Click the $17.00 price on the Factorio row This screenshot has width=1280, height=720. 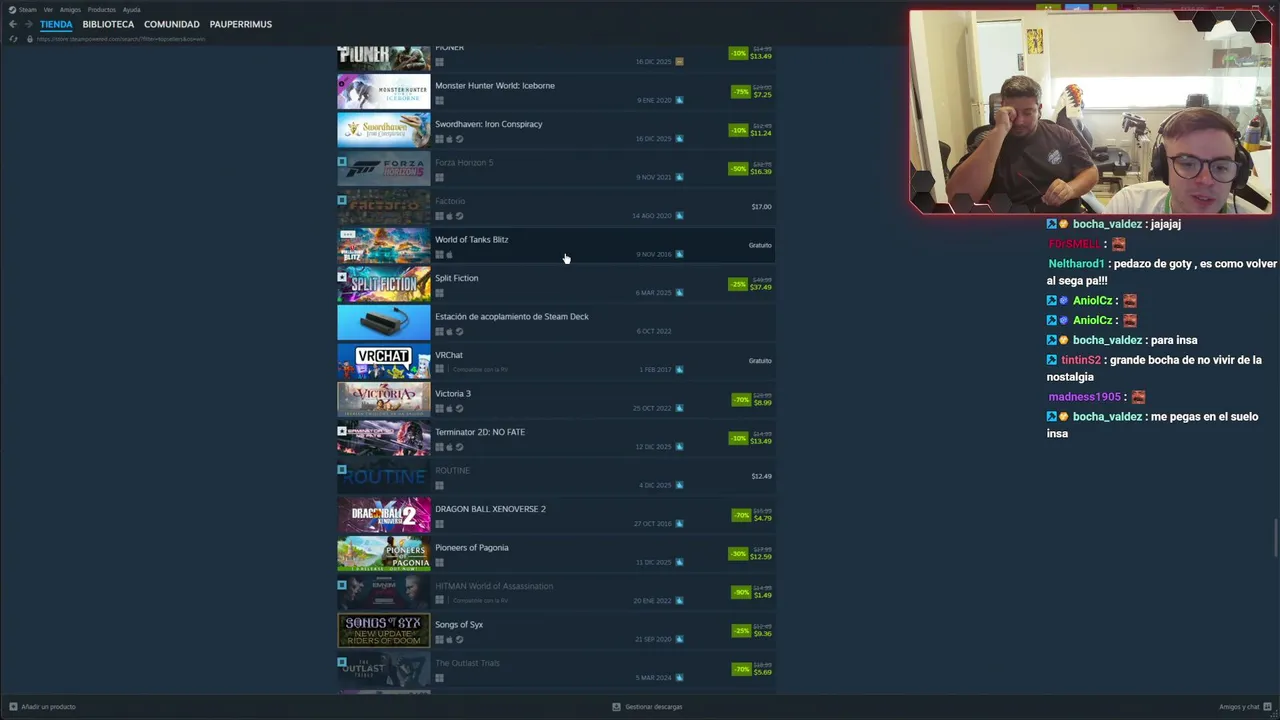point(761,207)
